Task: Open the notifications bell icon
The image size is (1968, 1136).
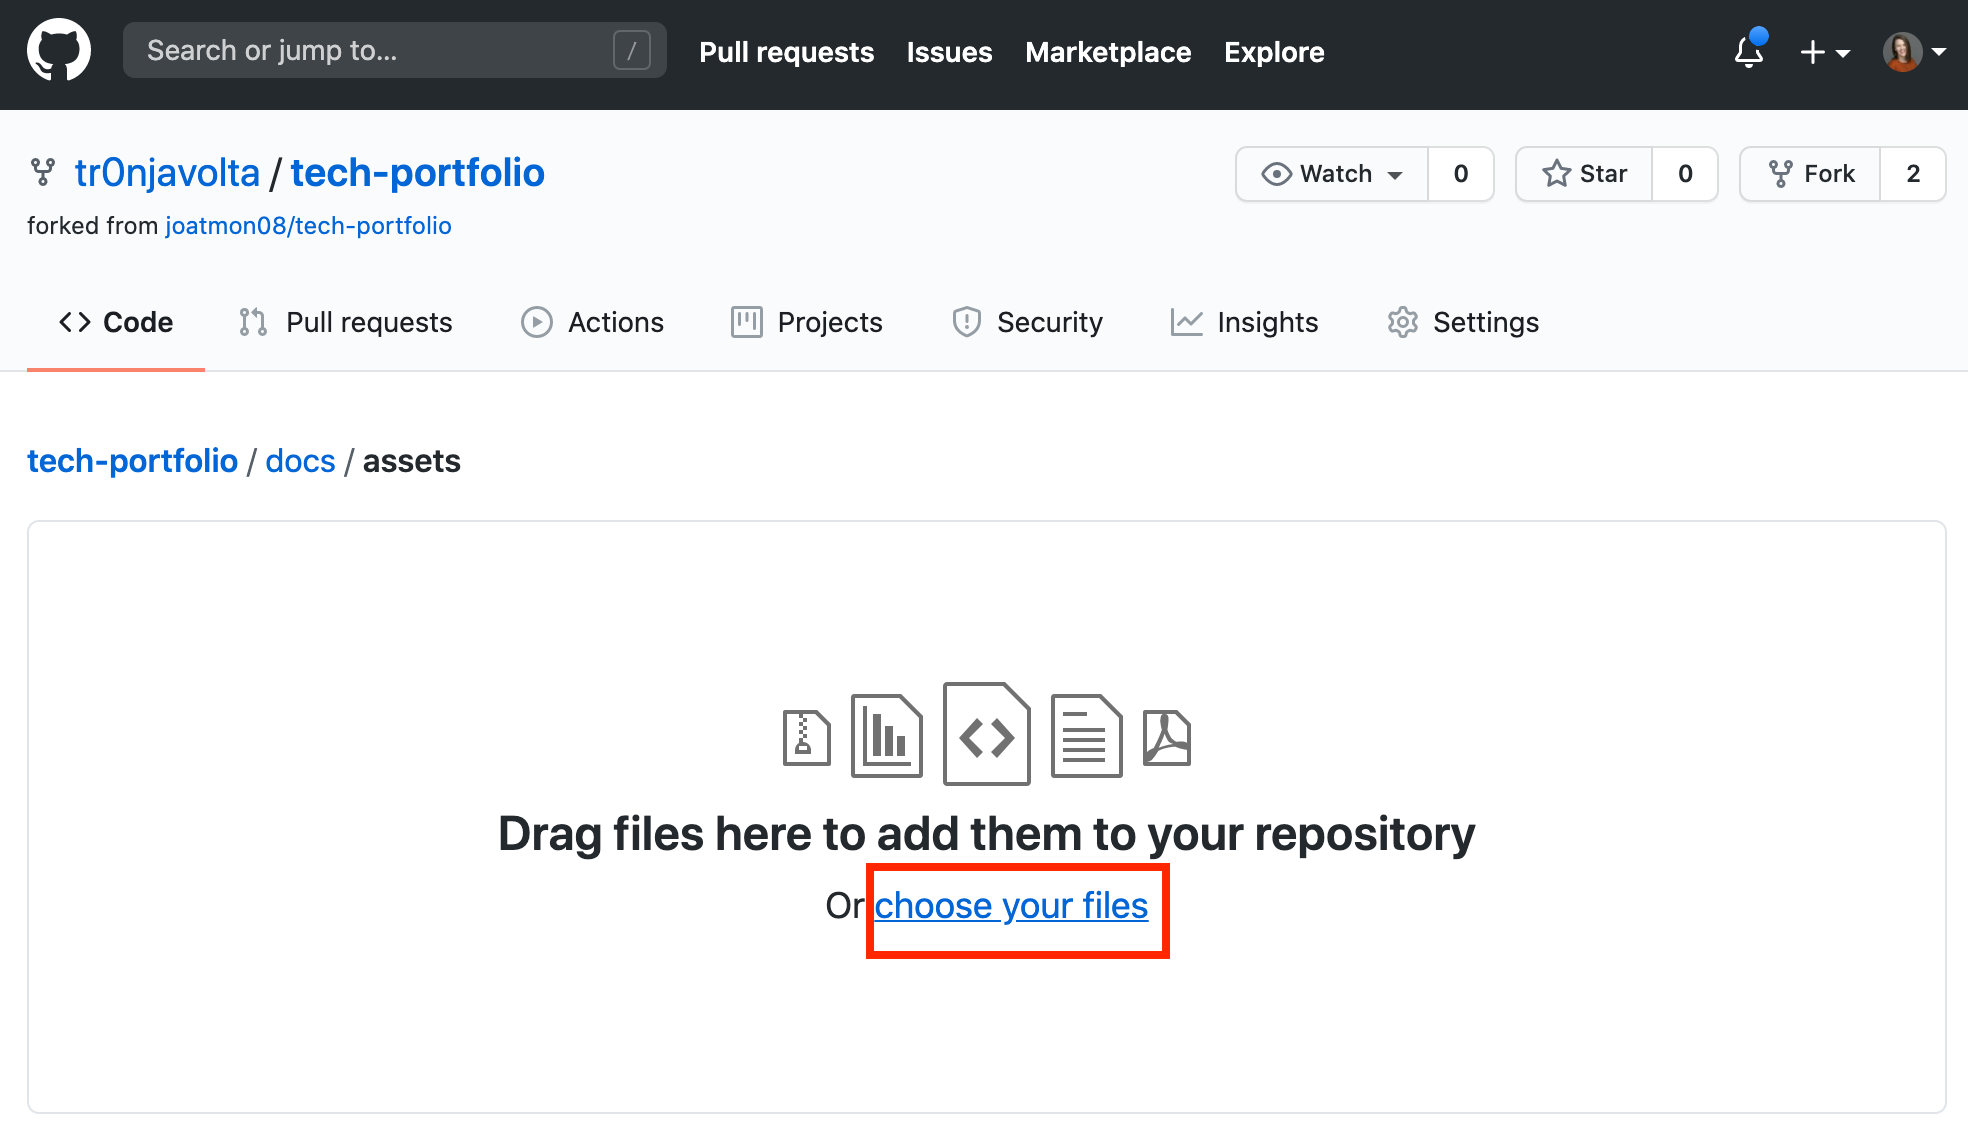Action: pos(1748,51)
